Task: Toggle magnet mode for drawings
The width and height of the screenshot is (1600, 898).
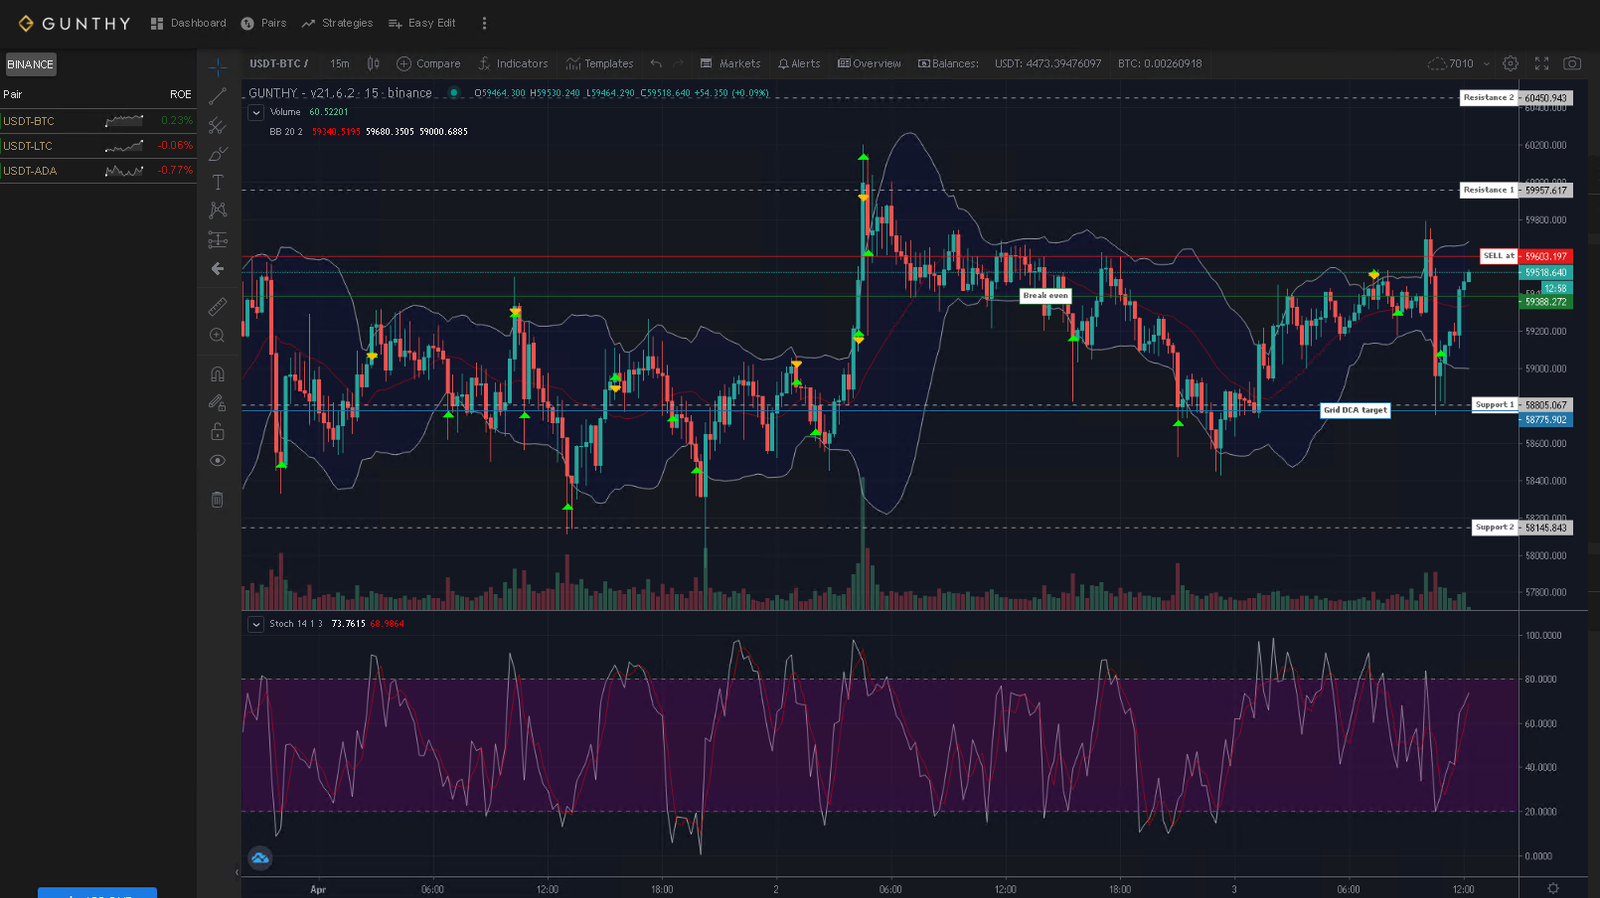Action: 217,374
